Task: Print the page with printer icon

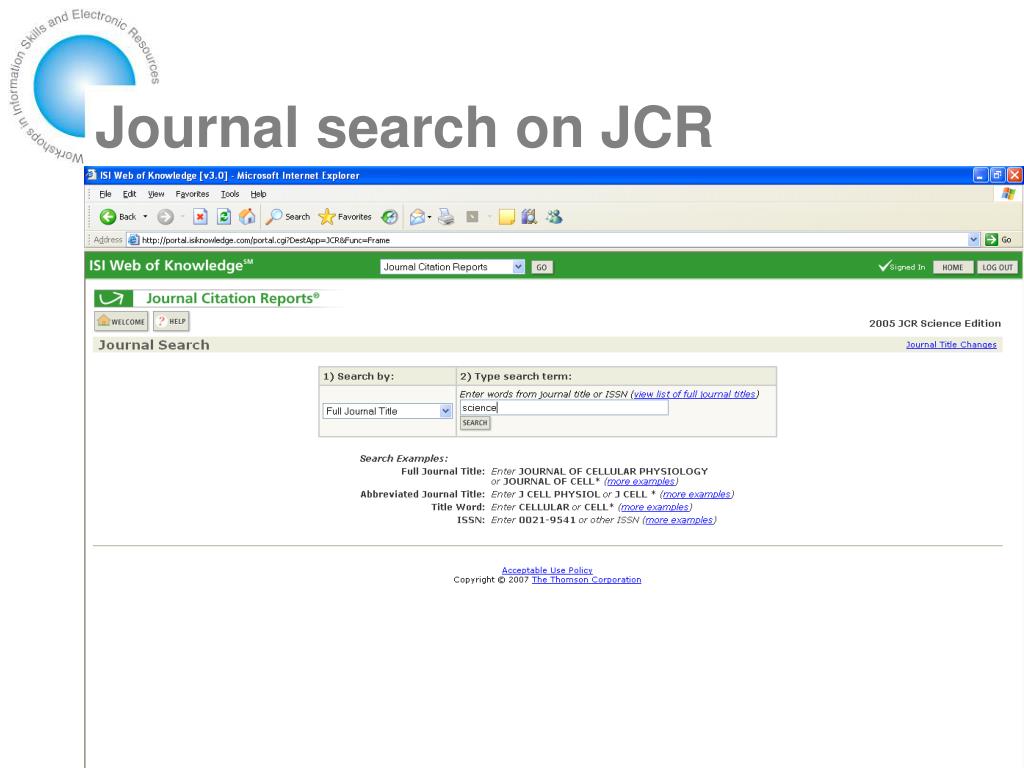Action: [x=446, y=217]
